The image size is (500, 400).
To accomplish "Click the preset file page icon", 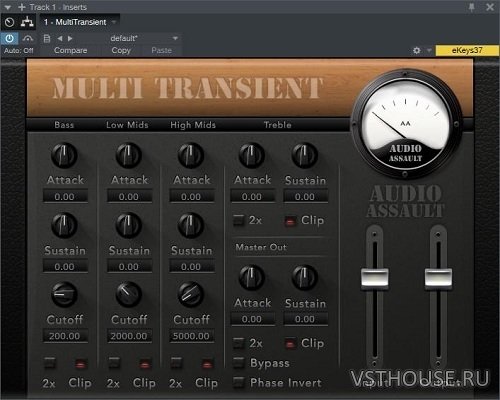I will pyautogui.click(x=47, y=39).
